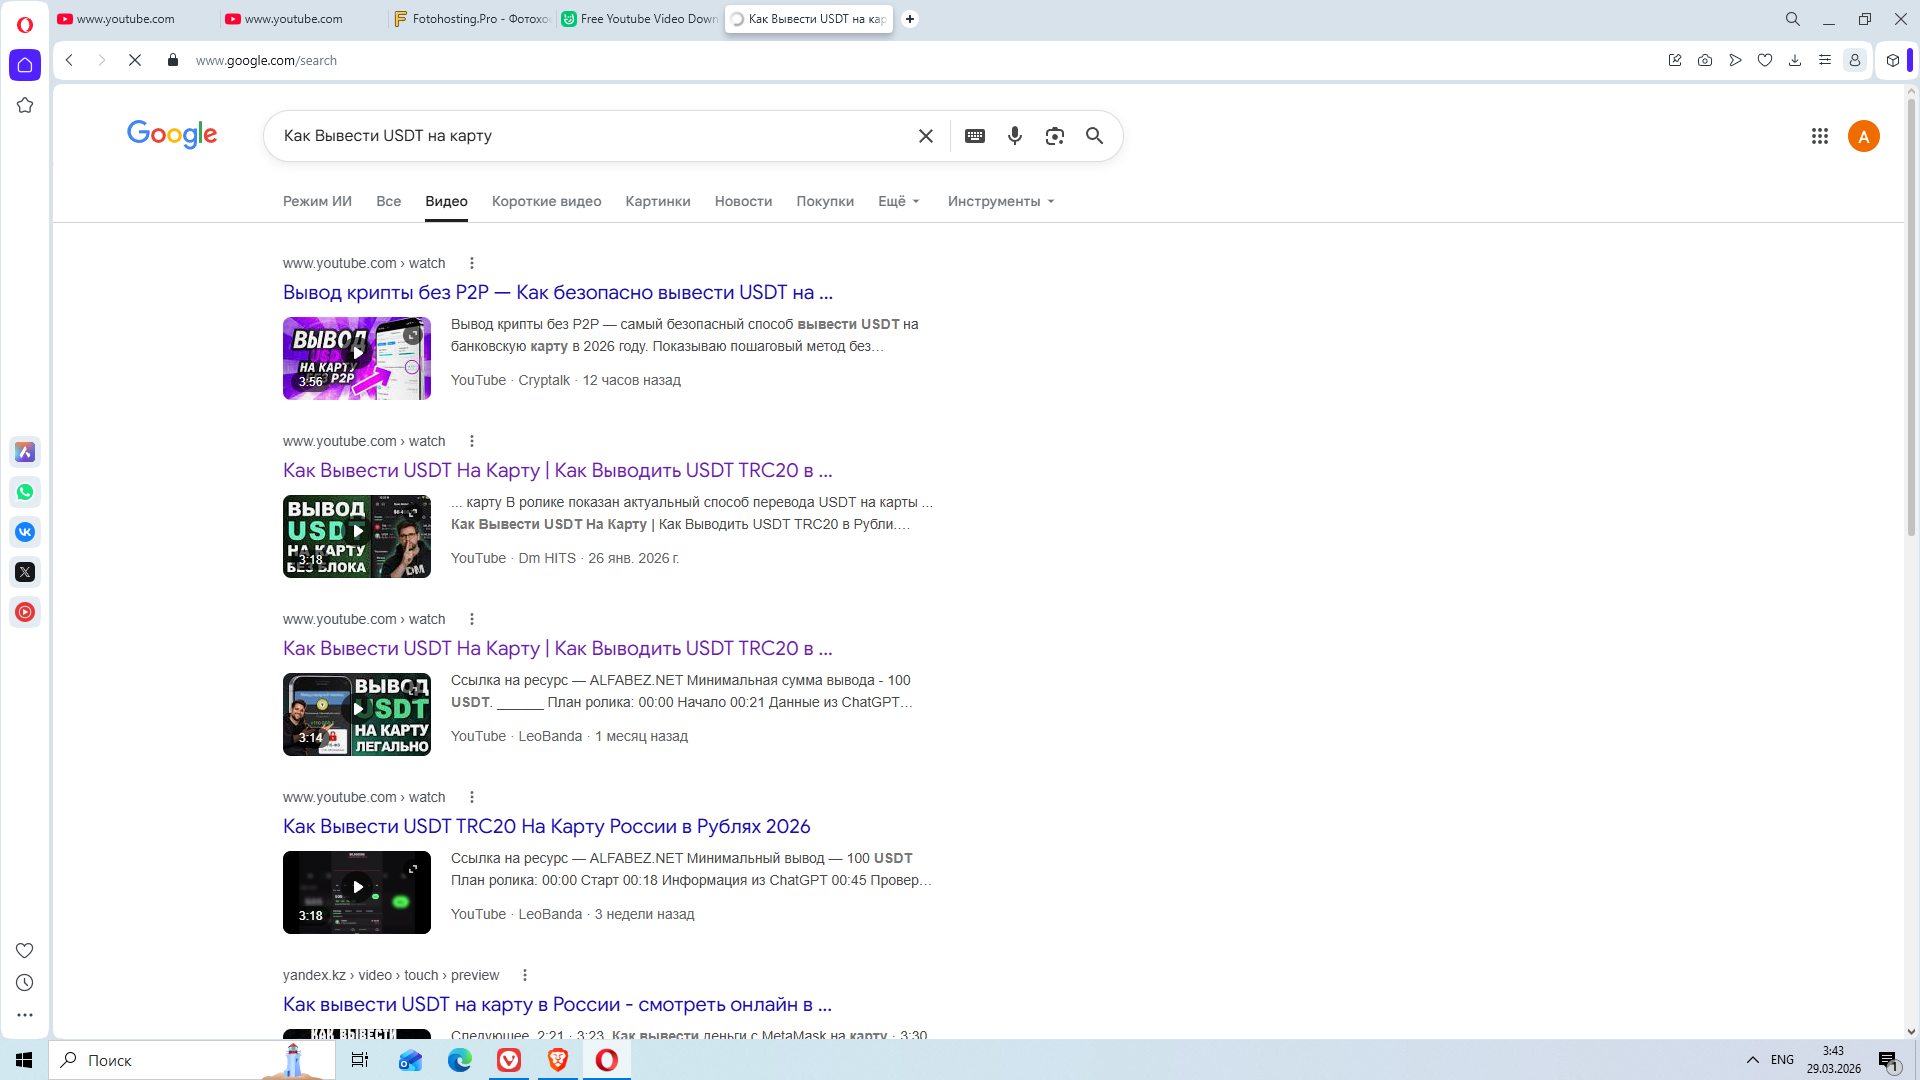The width and height of the screenshot is (1920, 1080).
Task: Expand the Ещё dropdown menu
Action: click(x=898, y=201)
